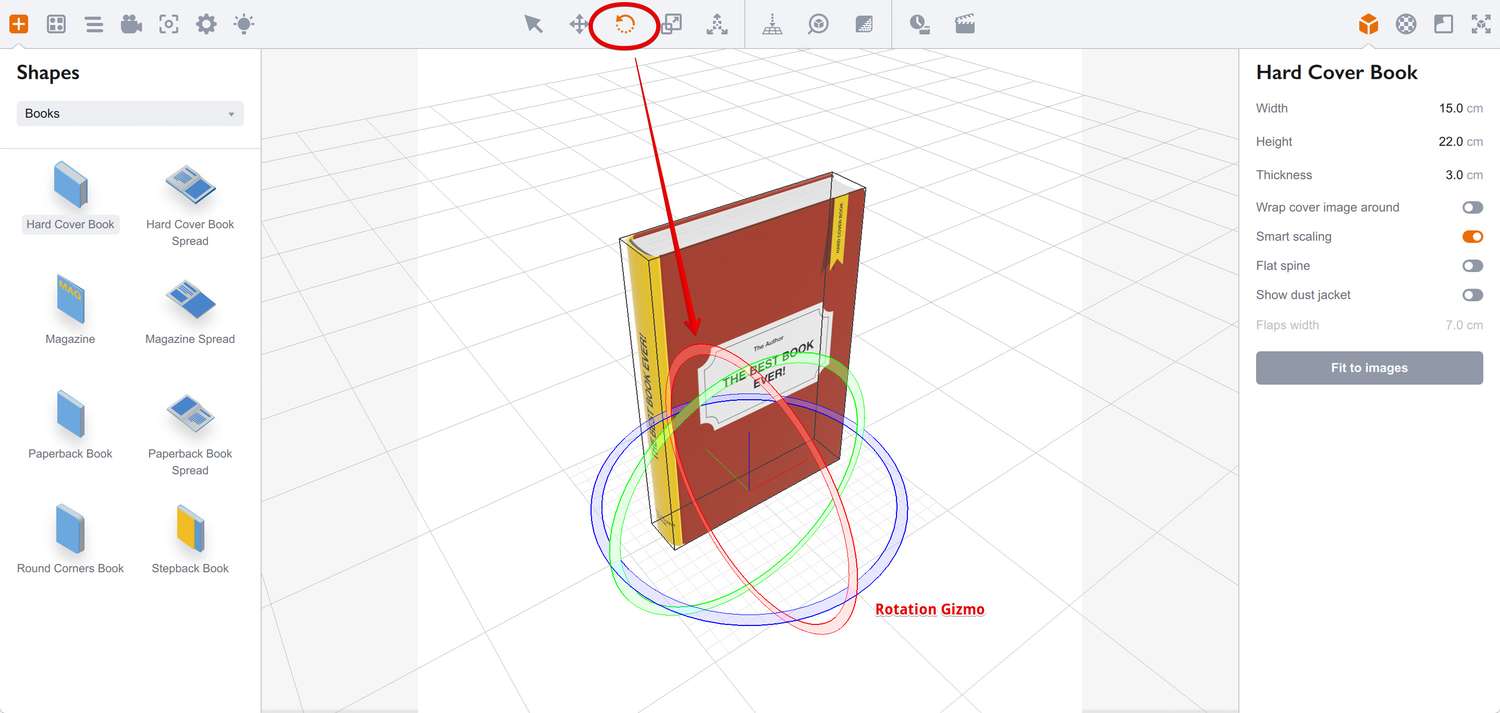Open the camera settings icon

pos(131,24)
